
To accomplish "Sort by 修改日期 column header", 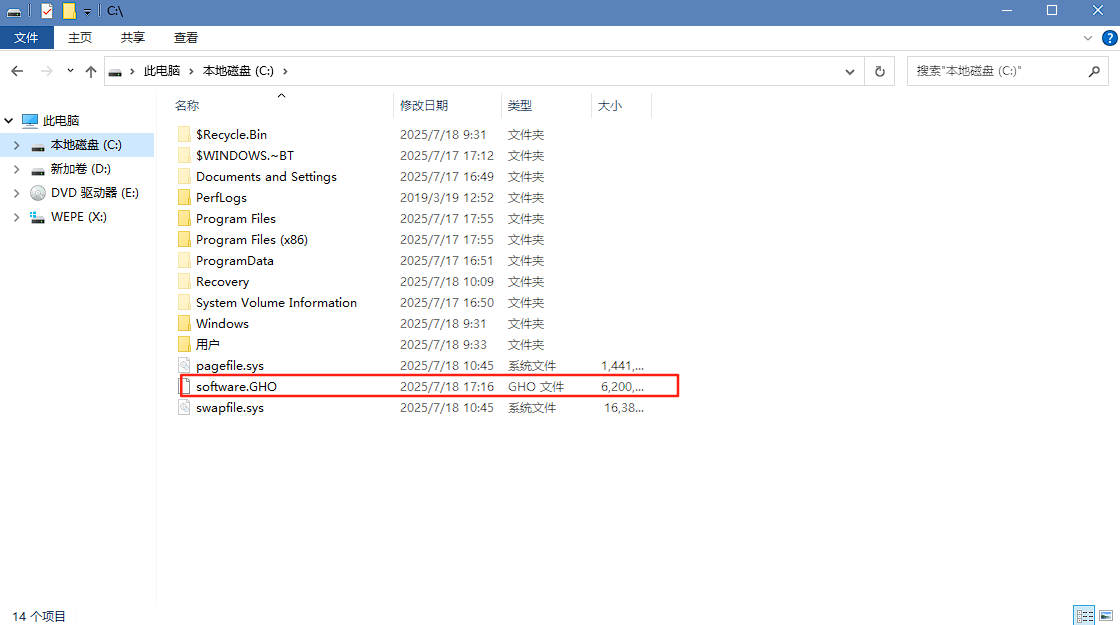I will (424, 106).
